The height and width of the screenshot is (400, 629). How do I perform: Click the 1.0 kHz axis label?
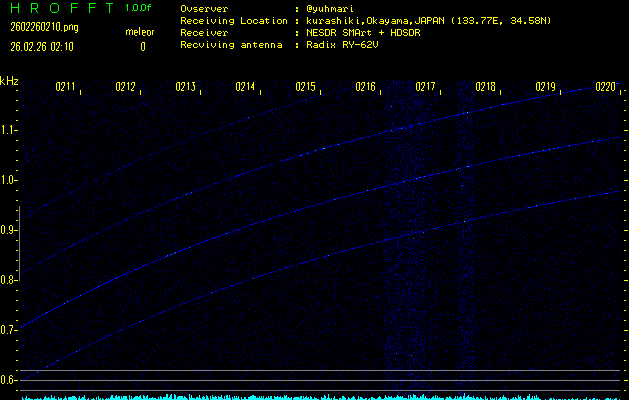pos(10,180)
